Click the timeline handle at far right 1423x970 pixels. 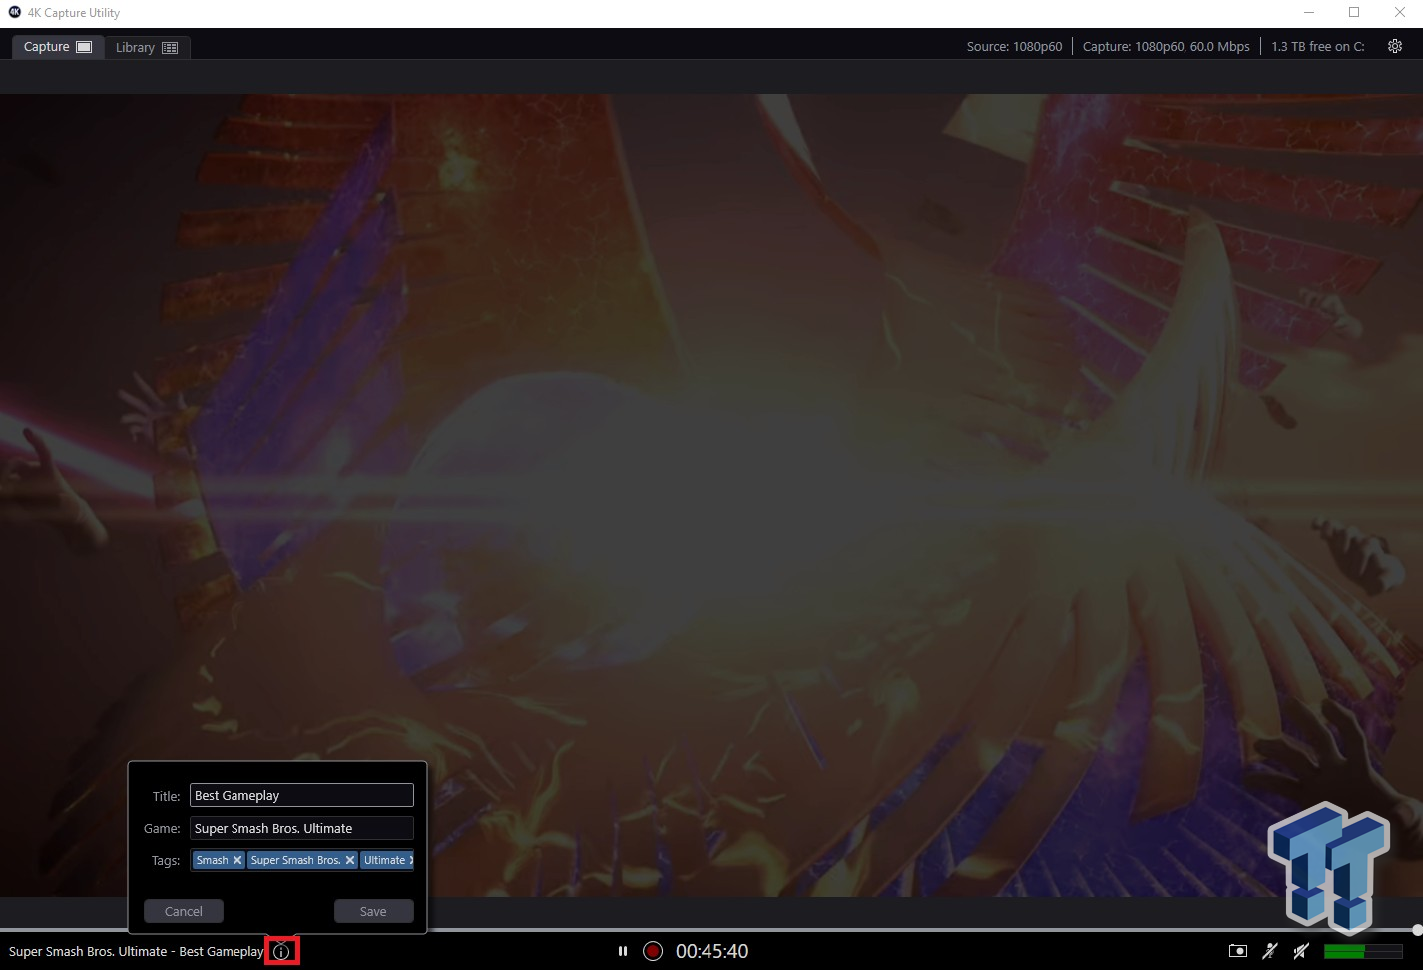(x=1417, y=930)
